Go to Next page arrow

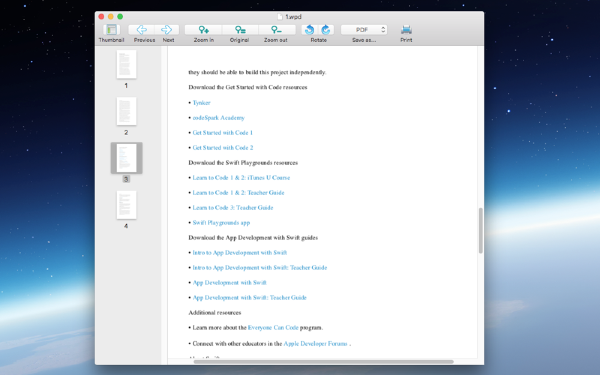tap(167, 29)
